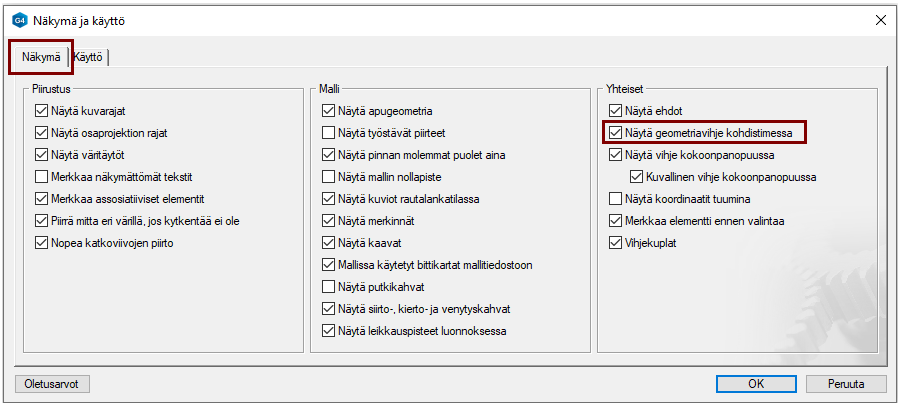Enable Näytä koordinaatit tuumina
Screen dimensions: 899x407
[616, 199]
